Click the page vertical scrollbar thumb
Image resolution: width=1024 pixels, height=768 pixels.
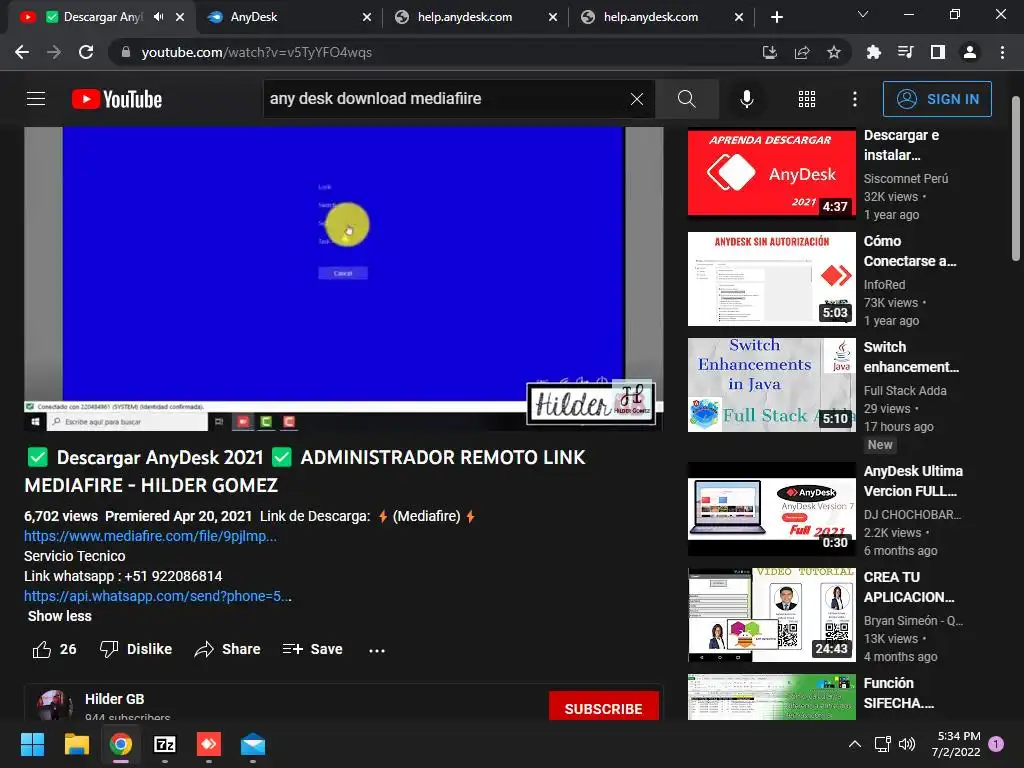(x=1016, y=178)
